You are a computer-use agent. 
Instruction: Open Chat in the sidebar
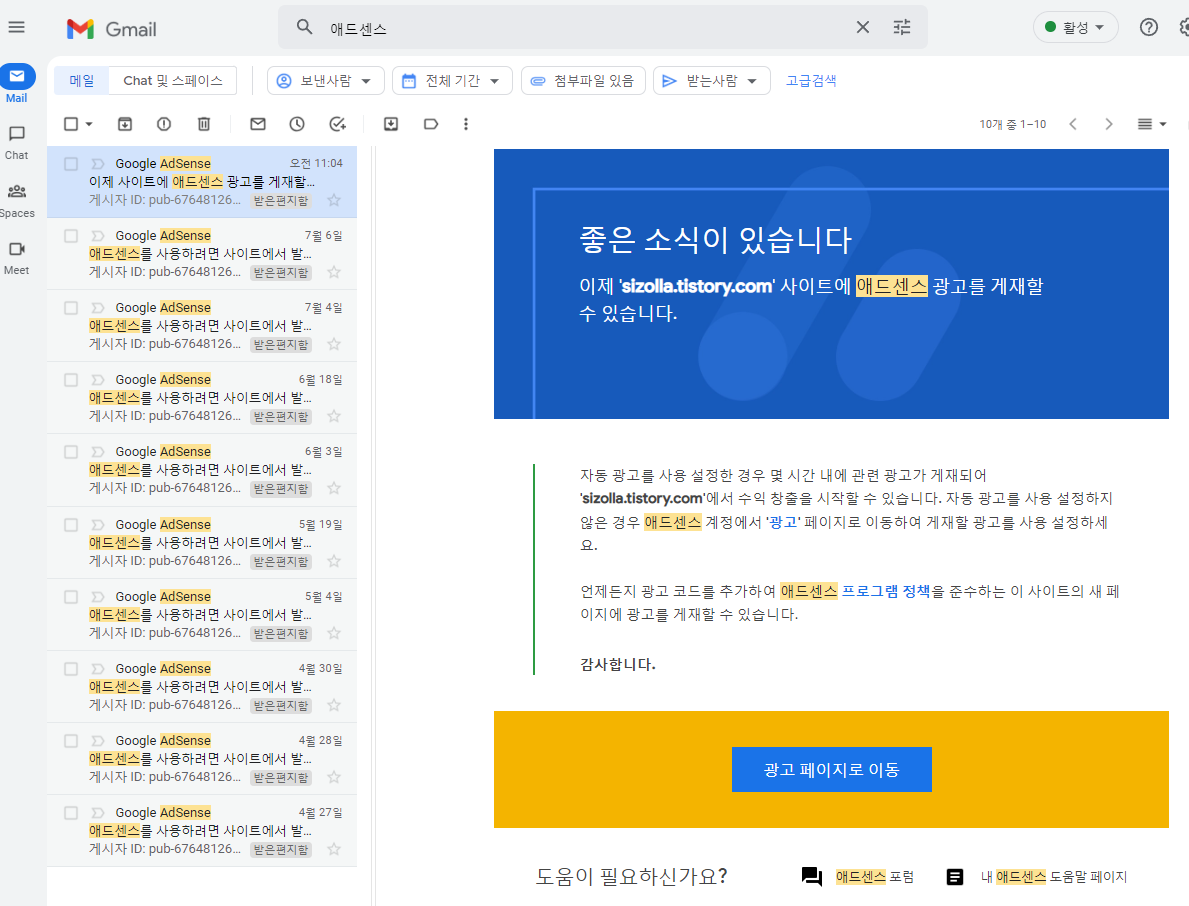[17, 143]
